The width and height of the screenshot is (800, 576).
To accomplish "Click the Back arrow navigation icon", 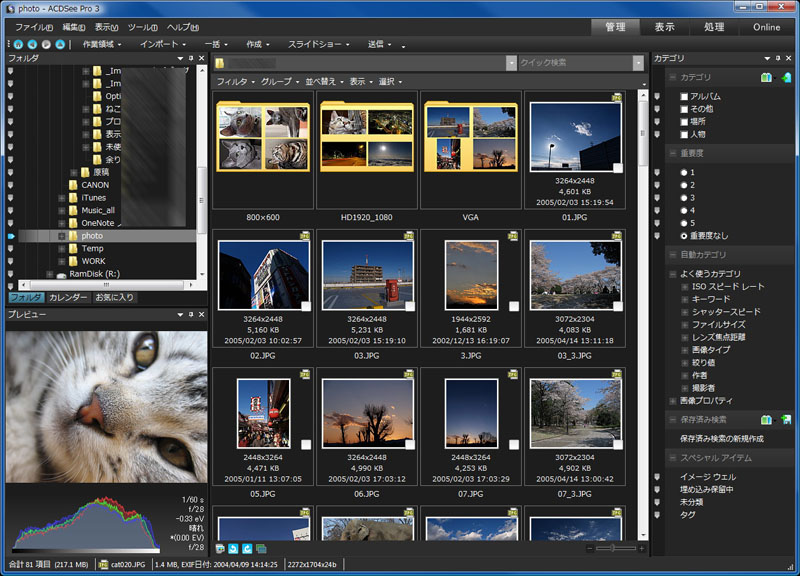I will [x=33, y=45].
